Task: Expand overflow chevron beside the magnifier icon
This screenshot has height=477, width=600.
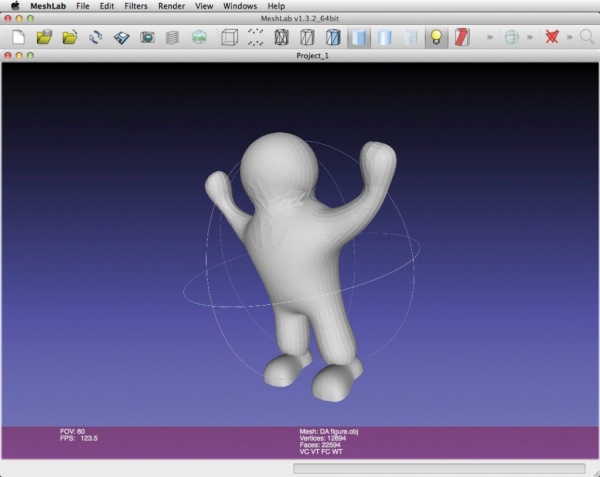Action: click(x=570, y=37)
